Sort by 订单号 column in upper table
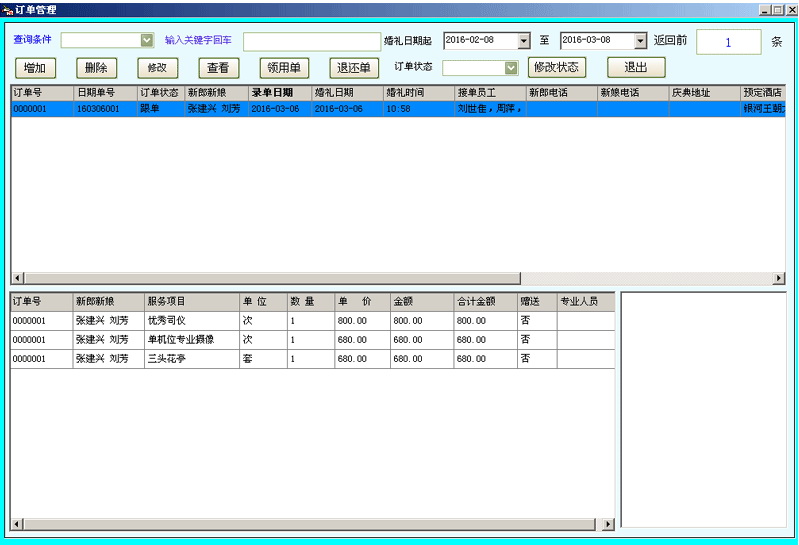 coord(42,93)
